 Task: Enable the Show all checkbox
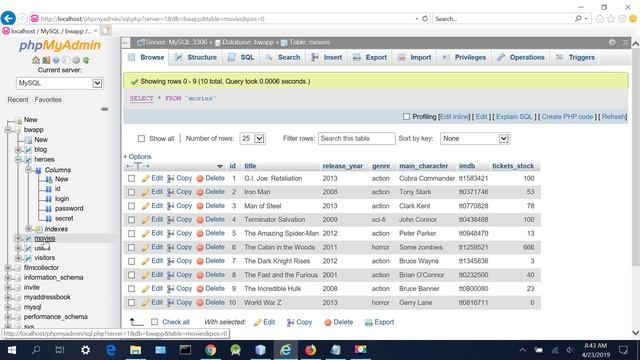(x=141, y=139)
